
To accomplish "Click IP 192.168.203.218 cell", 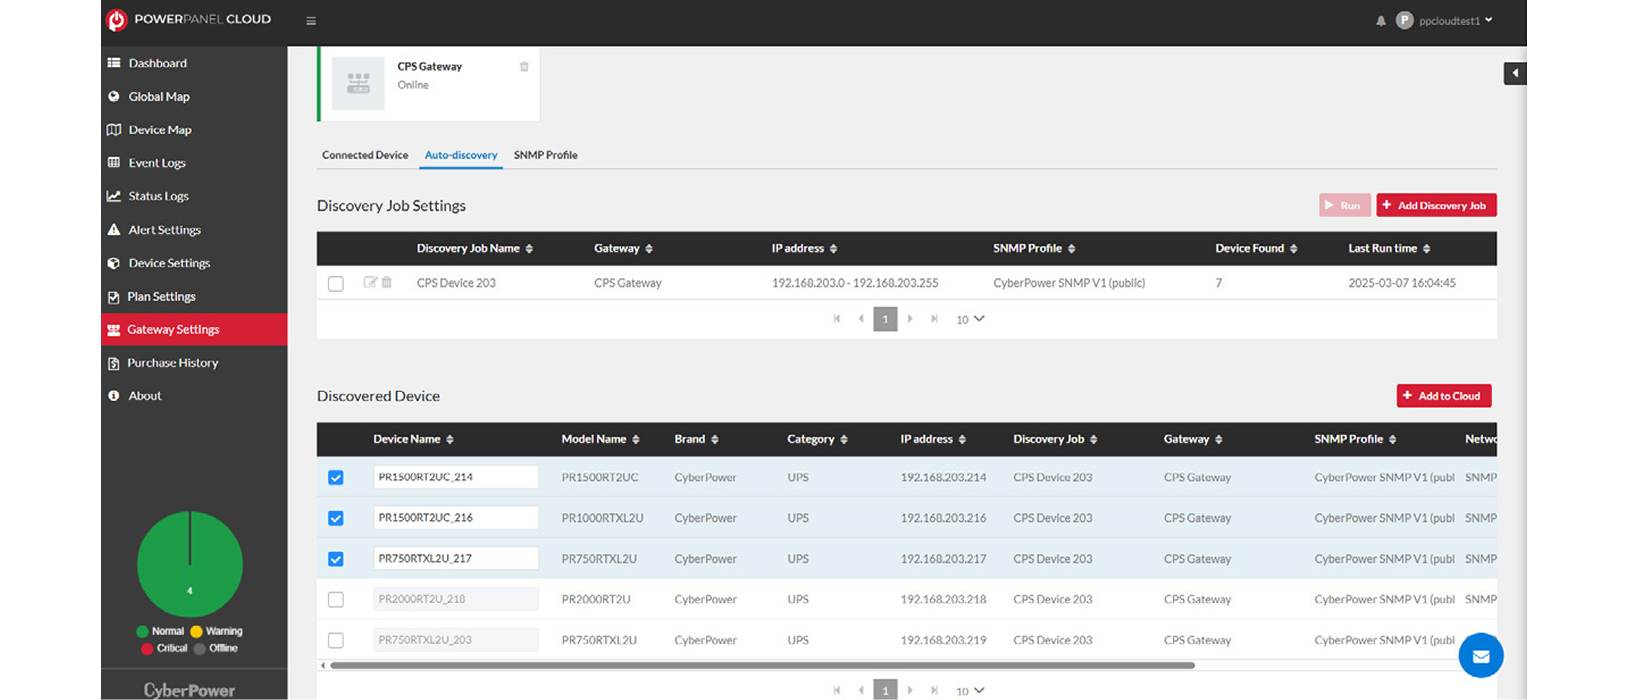I will [943, 600].
